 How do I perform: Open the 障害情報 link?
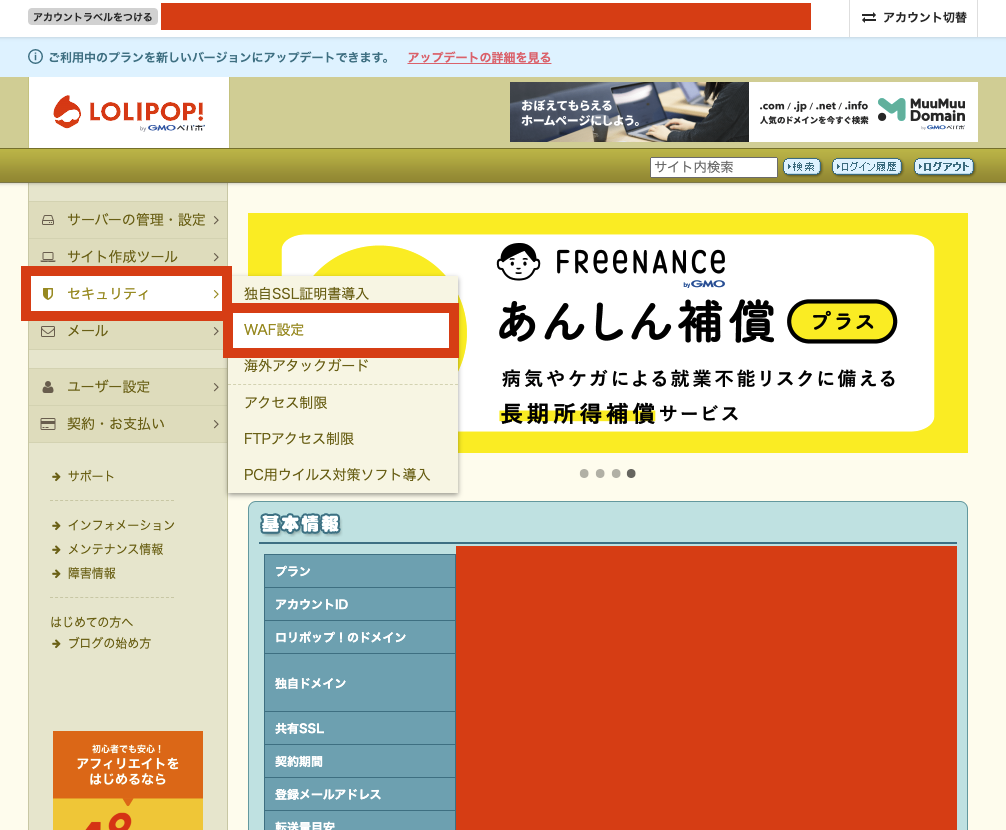(x=92, y=574)
